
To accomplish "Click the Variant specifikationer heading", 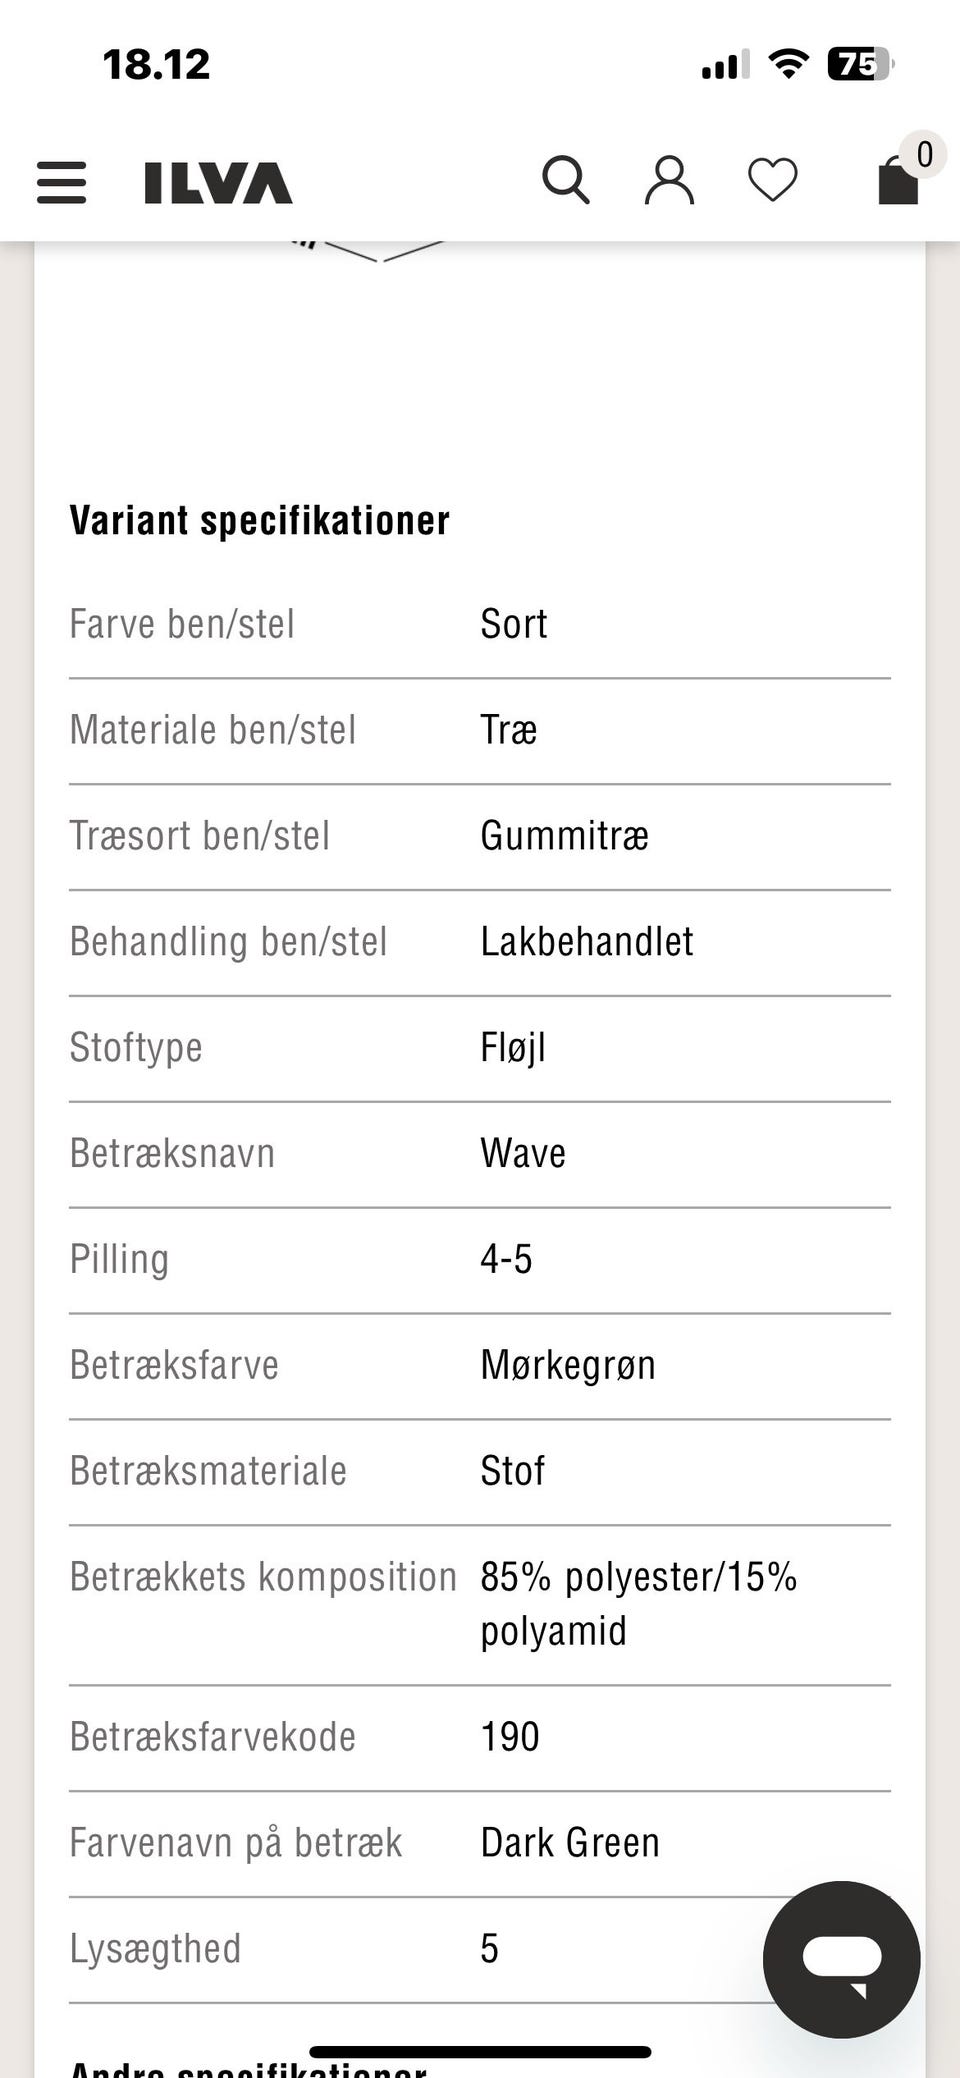I will pos(260,521).
